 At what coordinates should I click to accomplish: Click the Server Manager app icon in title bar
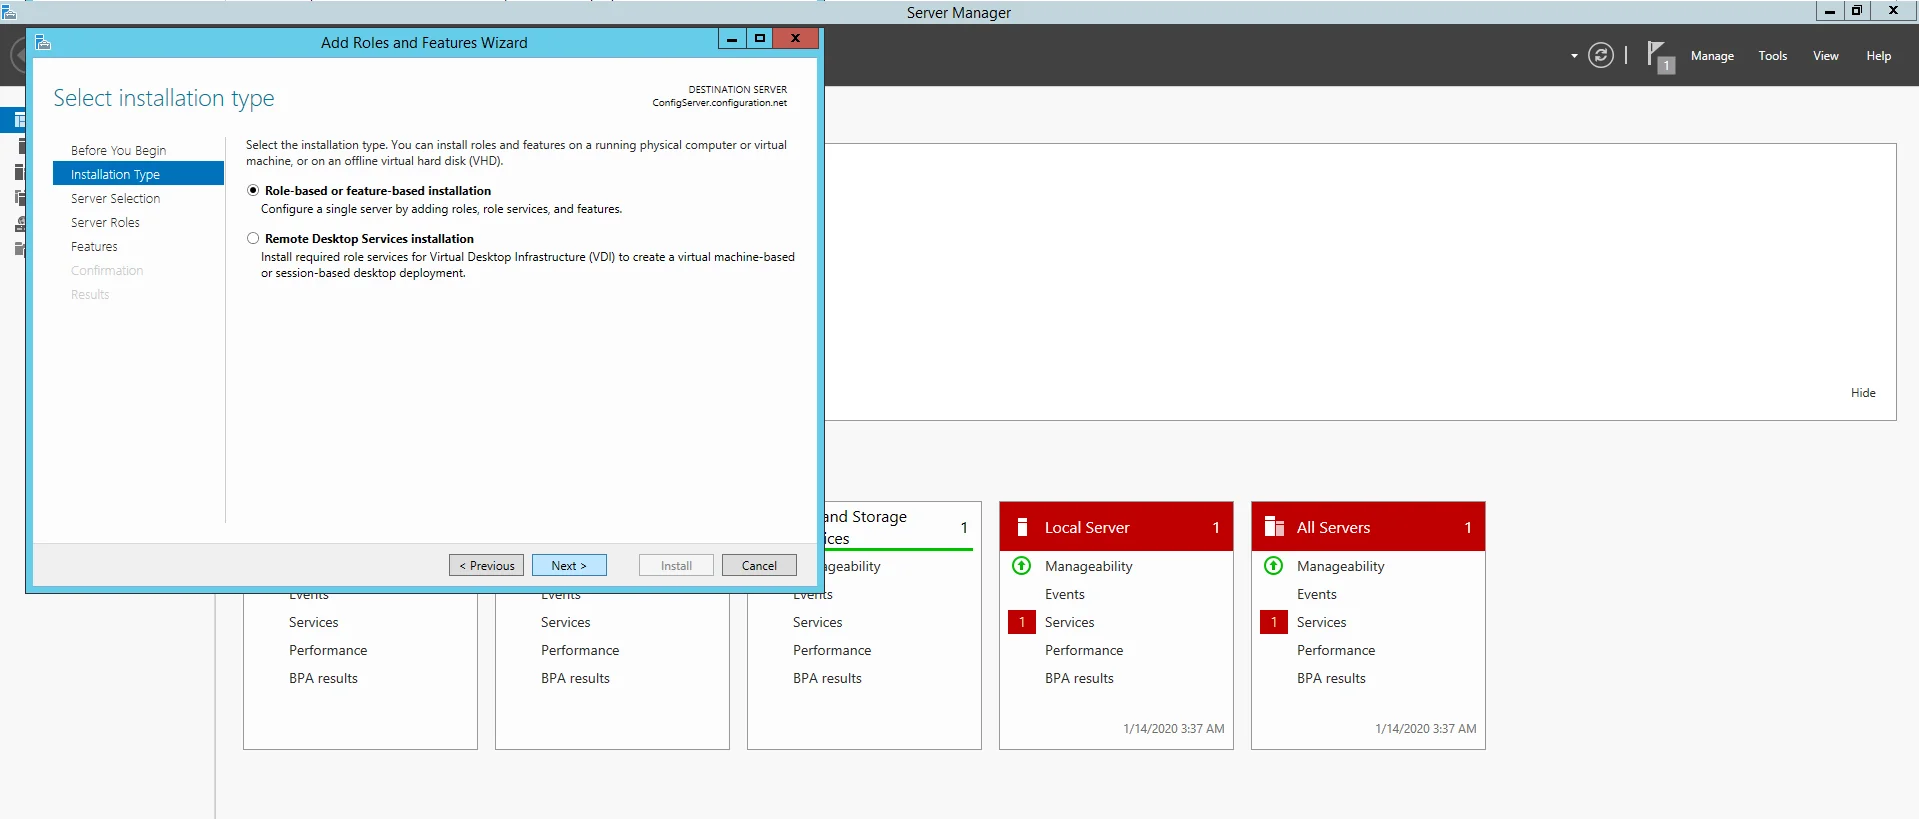click(x=9, y=12)
